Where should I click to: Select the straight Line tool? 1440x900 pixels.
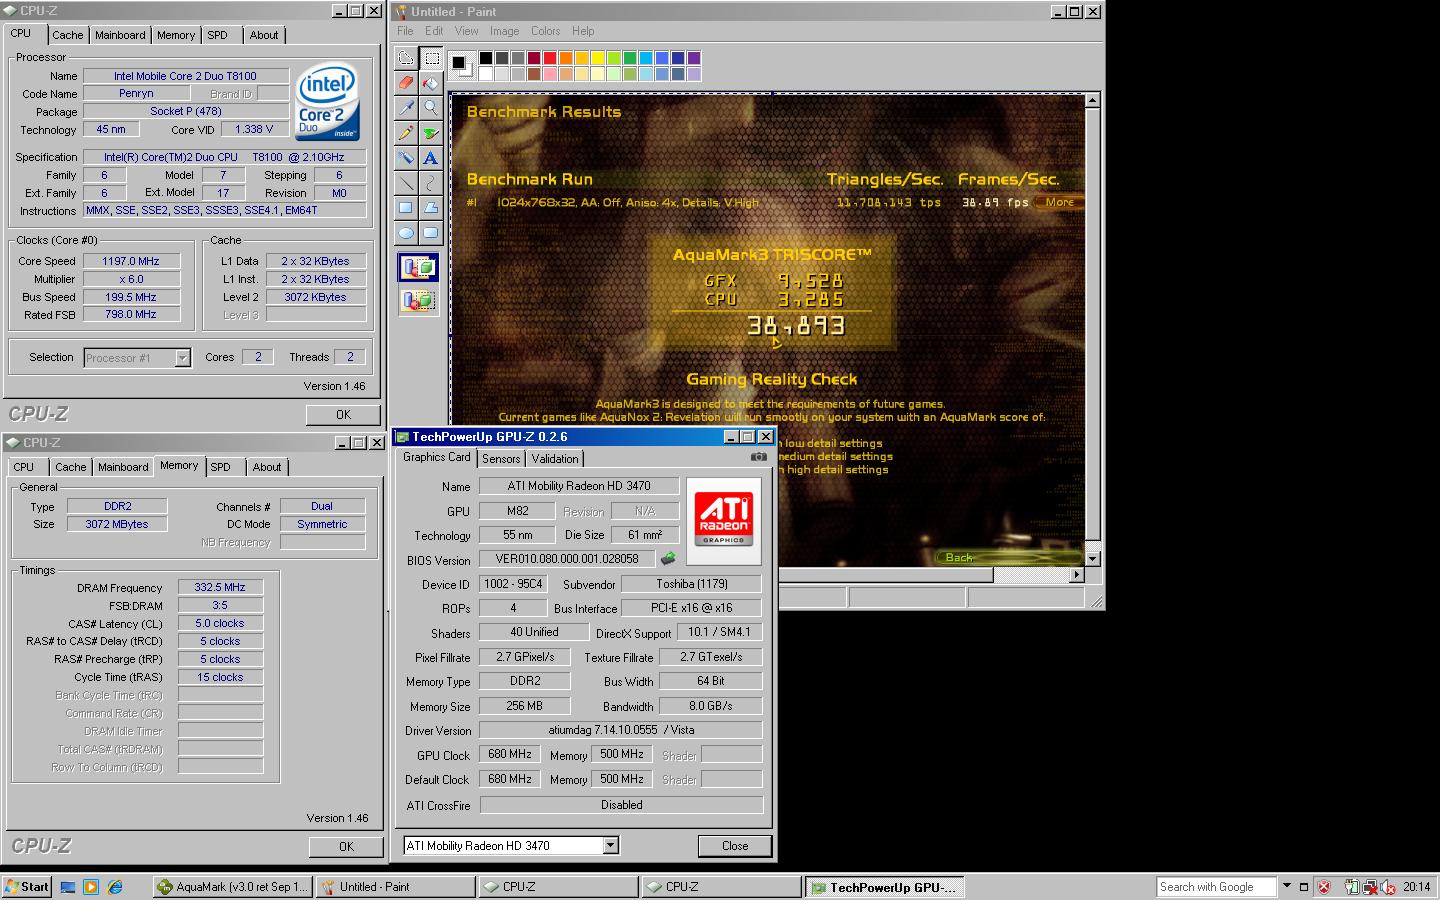tap(405, 182)
